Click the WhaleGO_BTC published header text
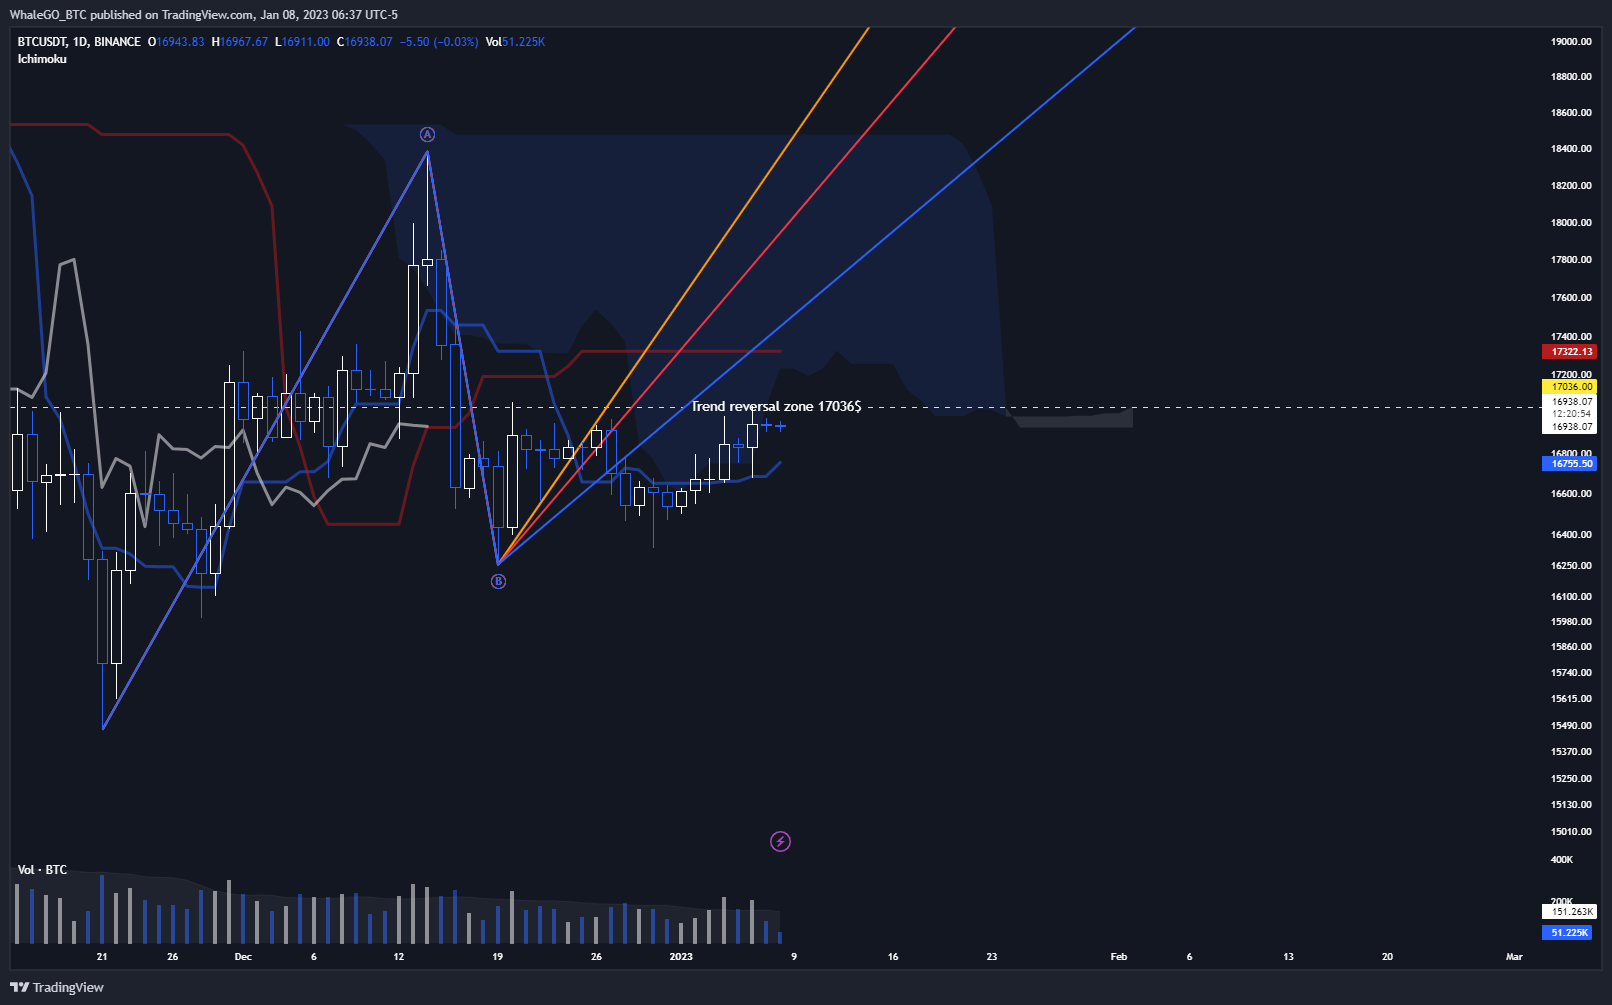 (x=204, y=15)
